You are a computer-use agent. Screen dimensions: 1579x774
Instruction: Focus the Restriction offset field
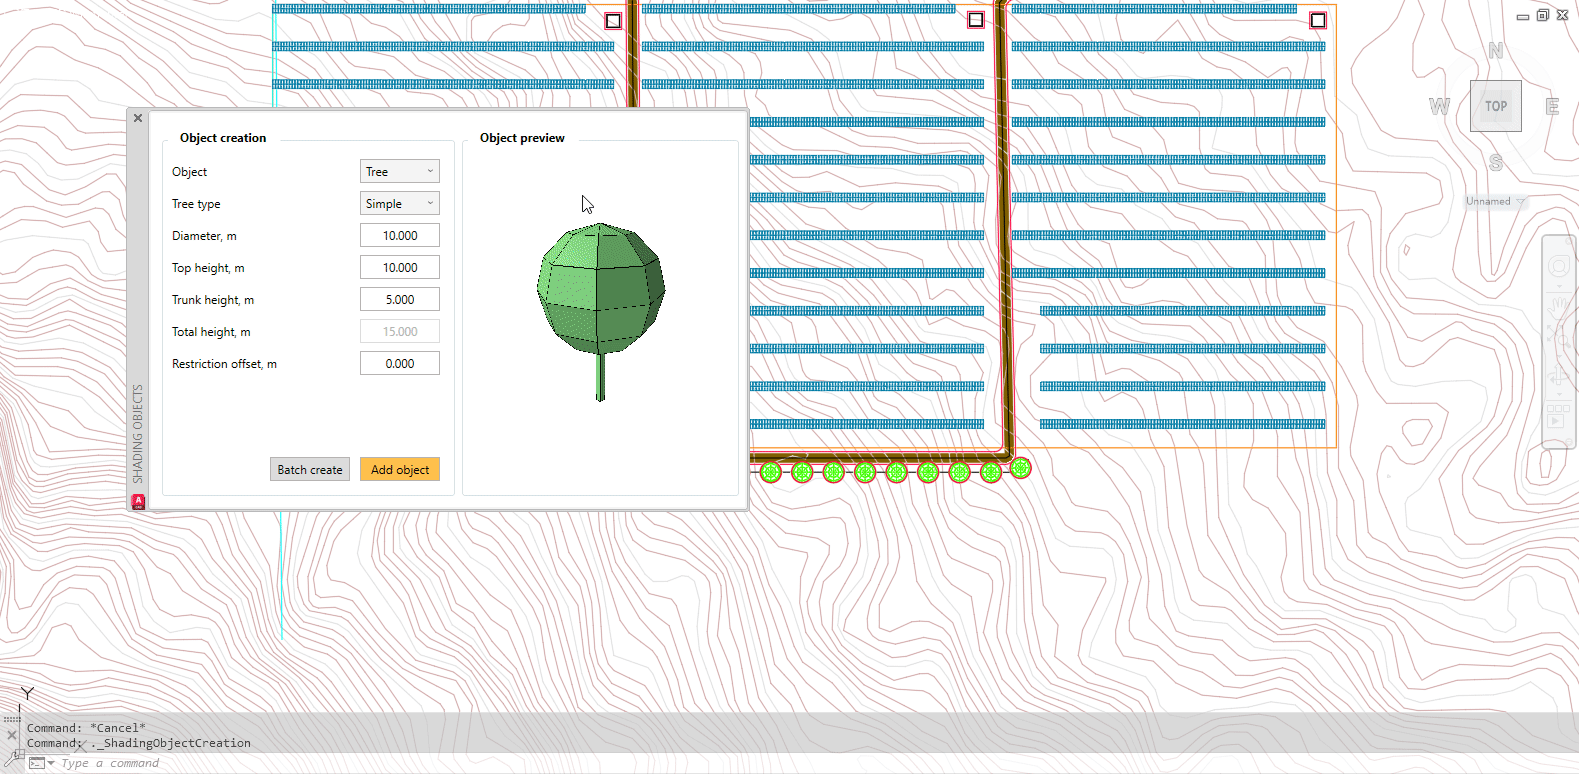point(399,364)
